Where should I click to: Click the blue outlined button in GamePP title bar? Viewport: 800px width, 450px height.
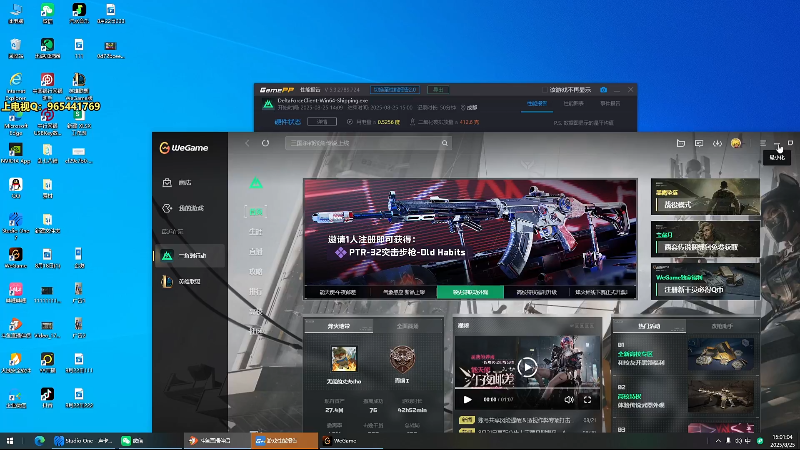[395, 90]
